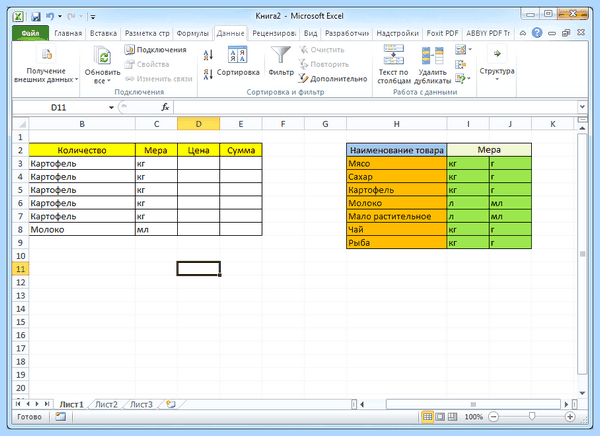Click the insert function fx icon
The height and width of the screenshot is (436, 600).
point(165,107)
